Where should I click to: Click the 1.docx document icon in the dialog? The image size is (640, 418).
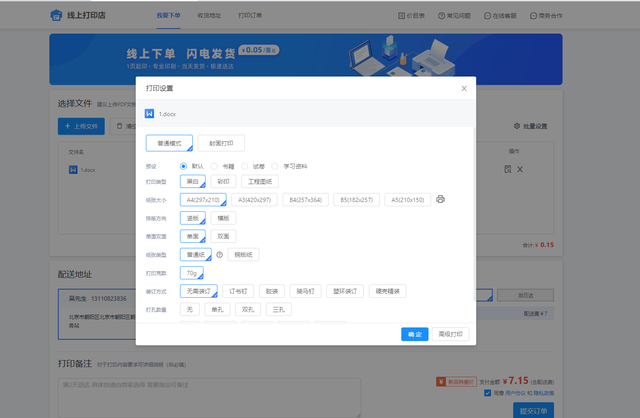[x=150, y=114]
